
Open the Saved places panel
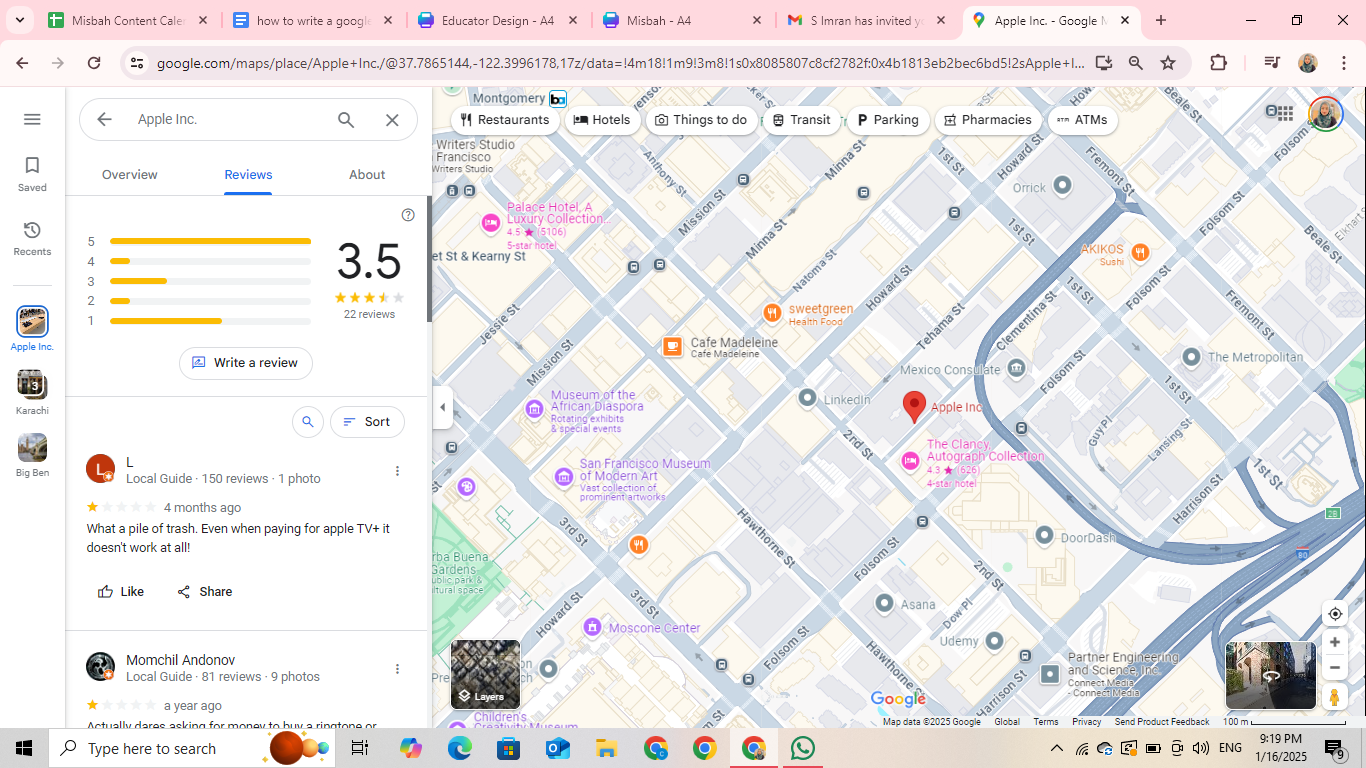point(32,174)
